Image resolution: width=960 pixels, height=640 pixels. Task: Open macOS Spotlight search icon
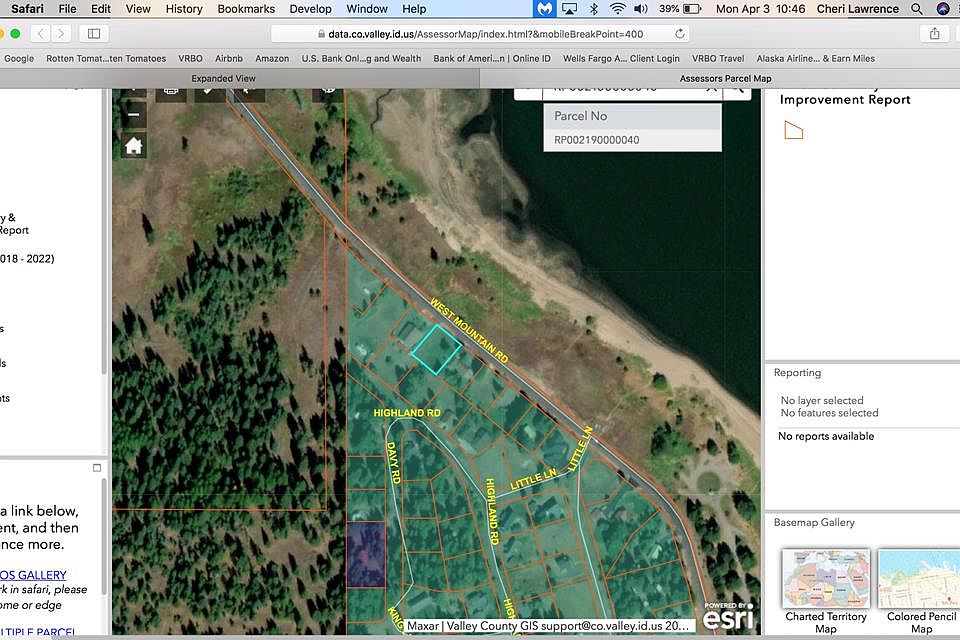pyautogui.click(x=918, y=9)
